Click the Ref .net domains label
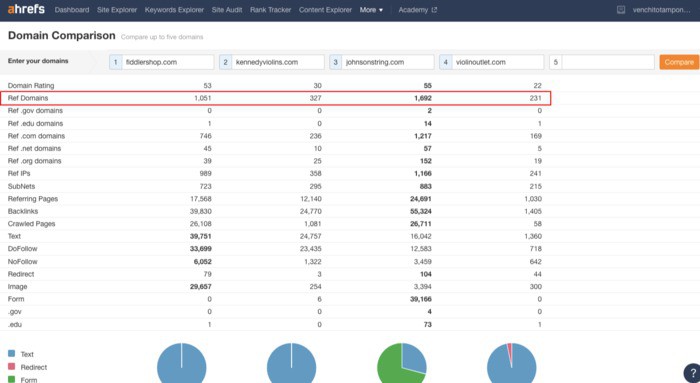700x383 pixels. [34, 148]
